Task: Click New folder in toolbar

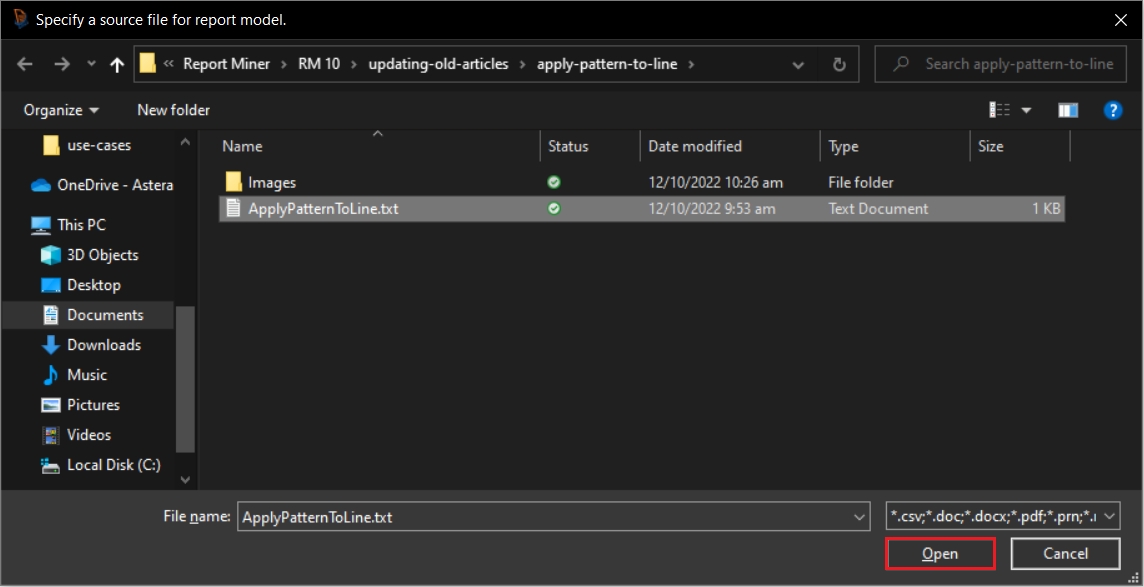Action: [x=173, y=110]
